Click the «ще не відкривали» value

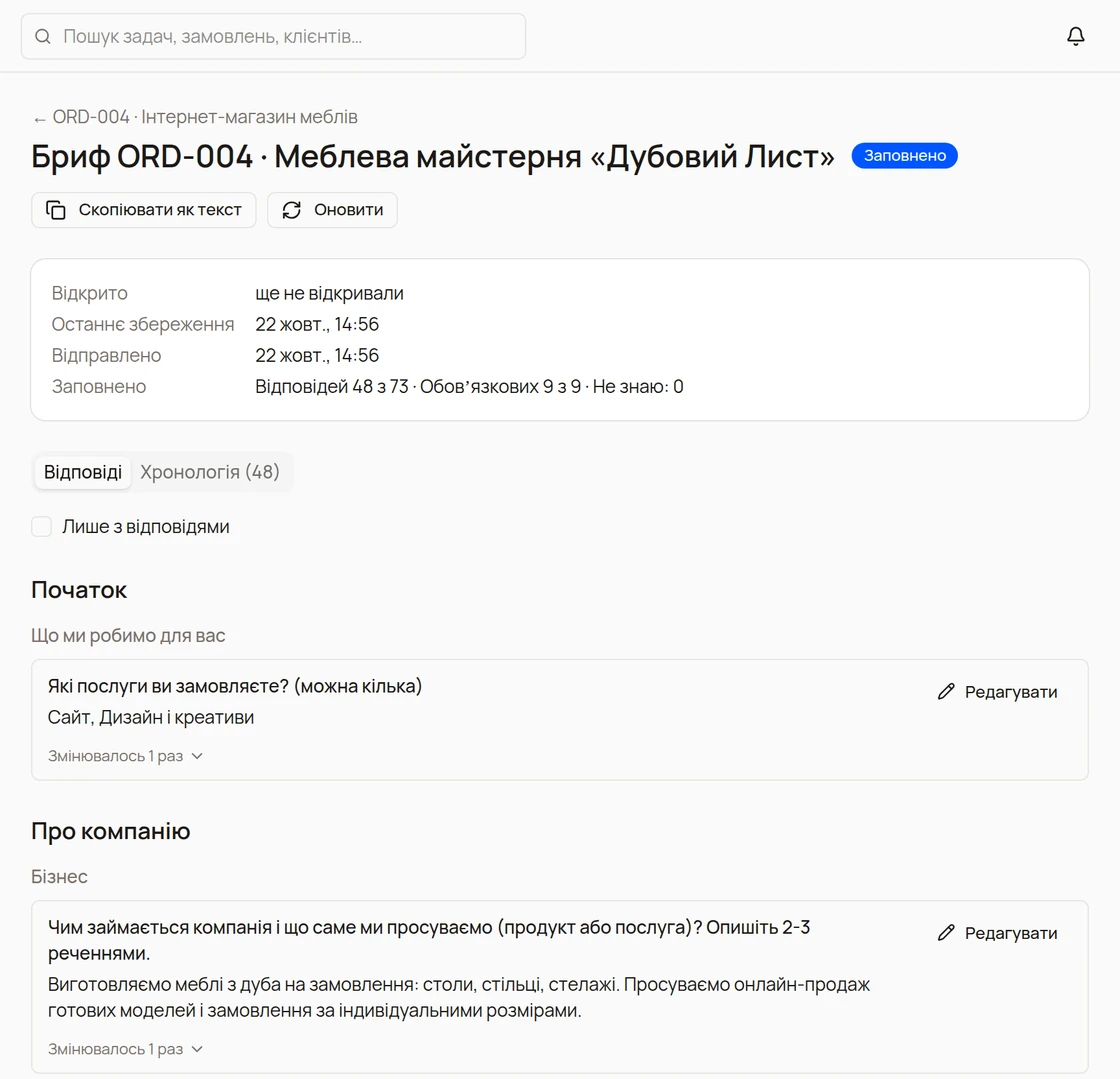[329, 293]
